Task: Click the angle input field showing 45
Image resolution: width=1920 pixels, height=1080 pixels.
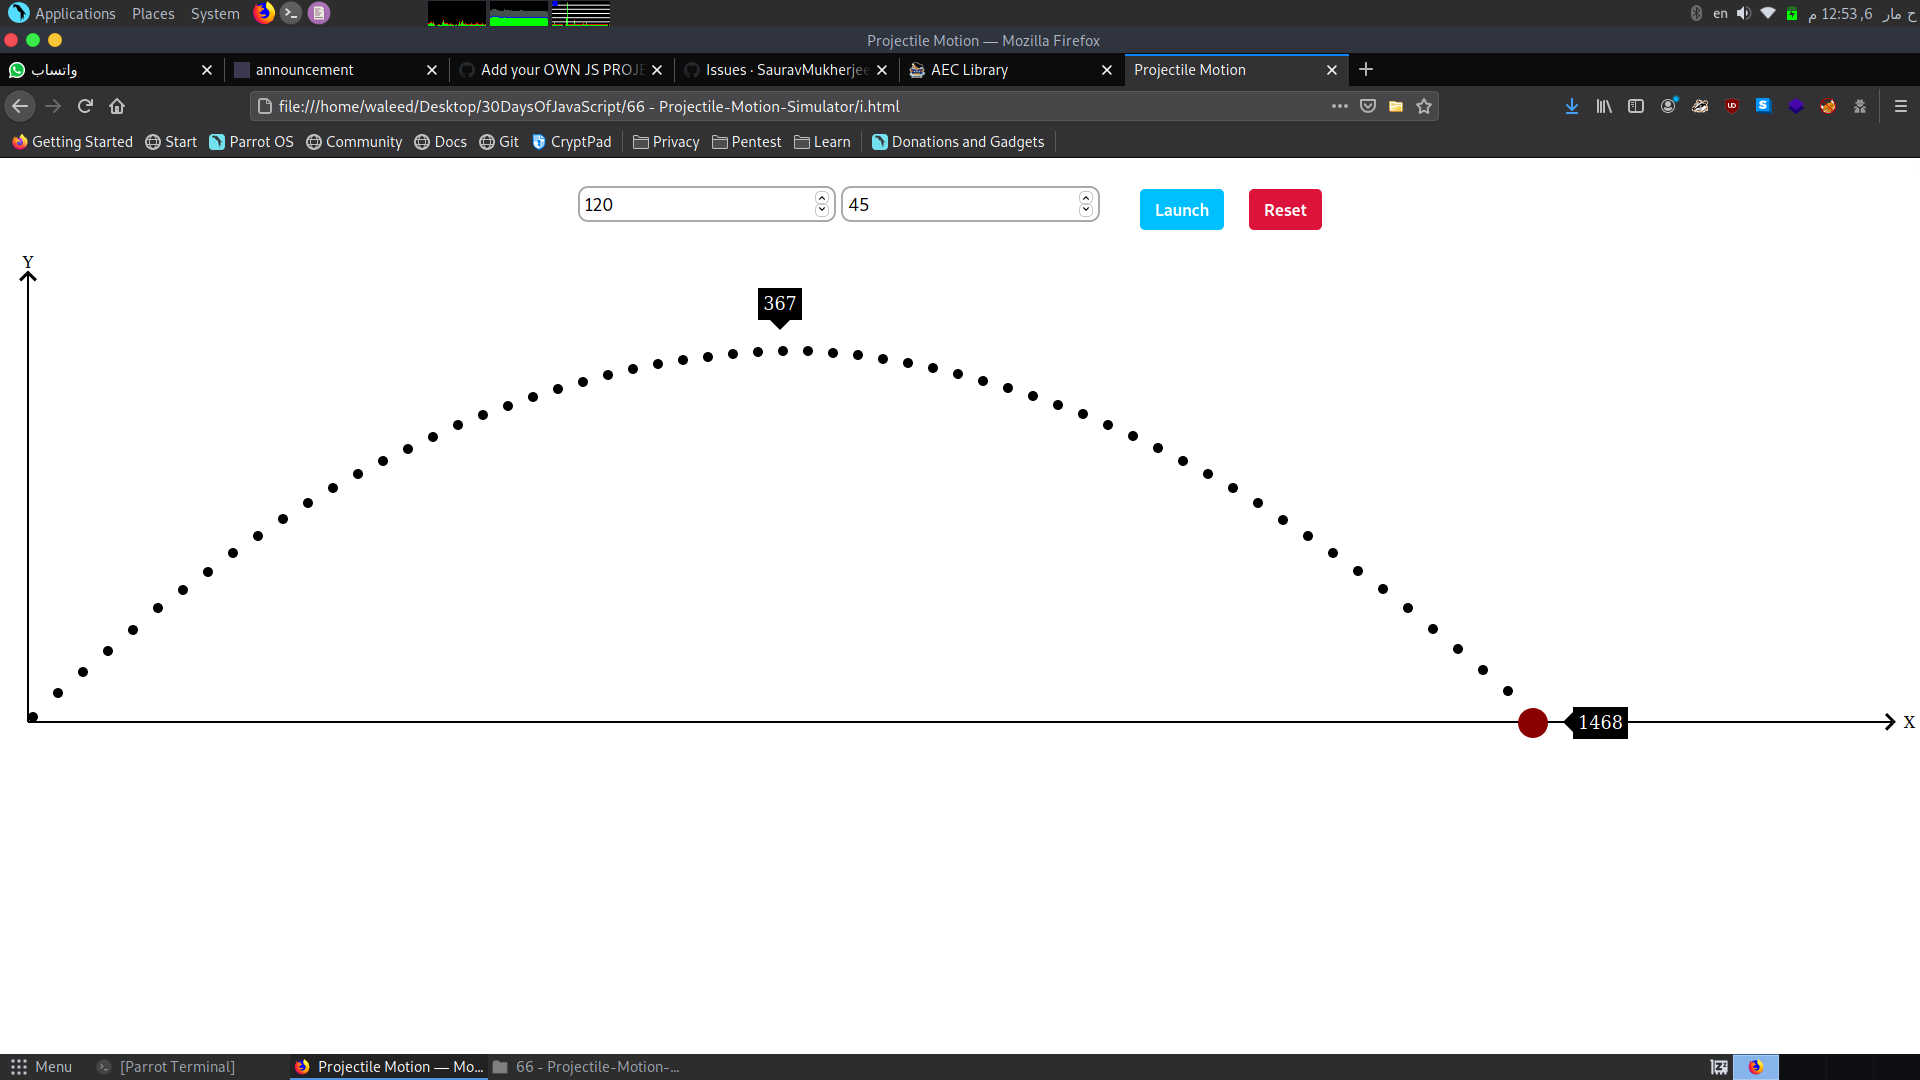Action: point(960,205)
